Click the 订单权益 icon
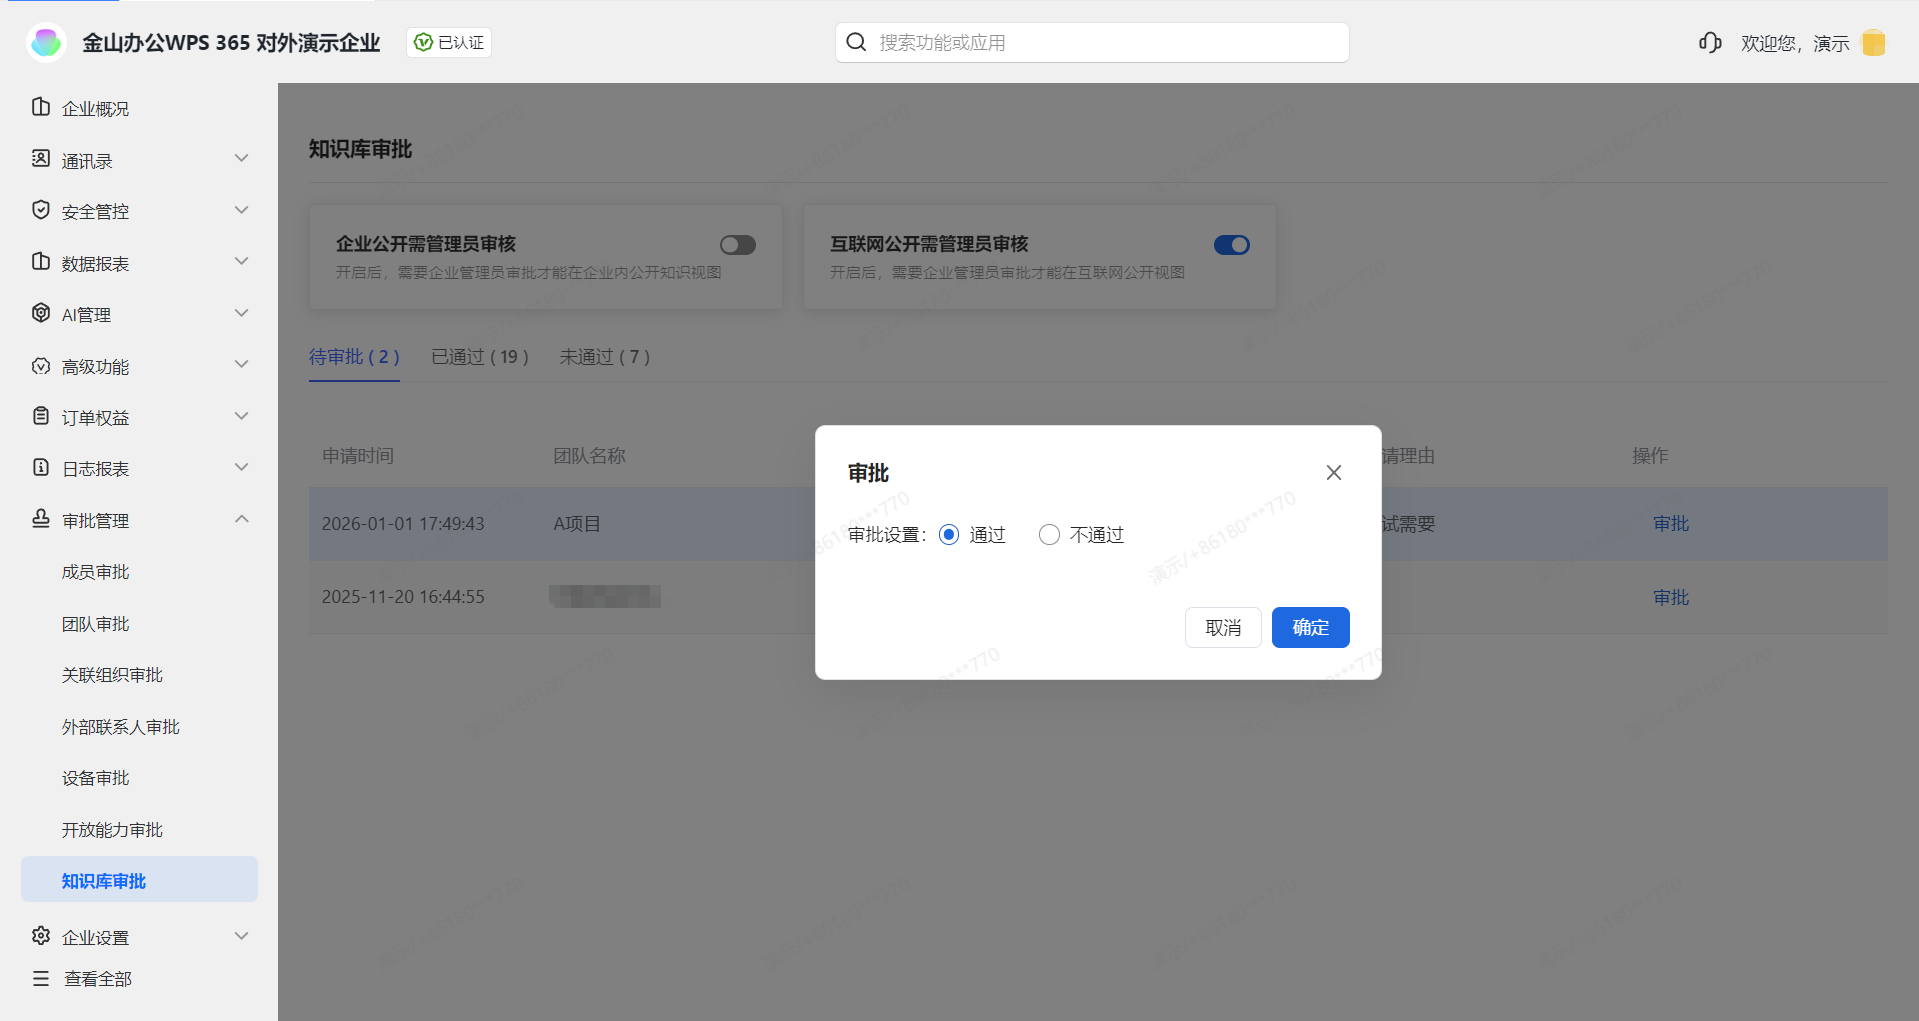This screenshot has width=1919, height=1021. [x=41, y=416]
